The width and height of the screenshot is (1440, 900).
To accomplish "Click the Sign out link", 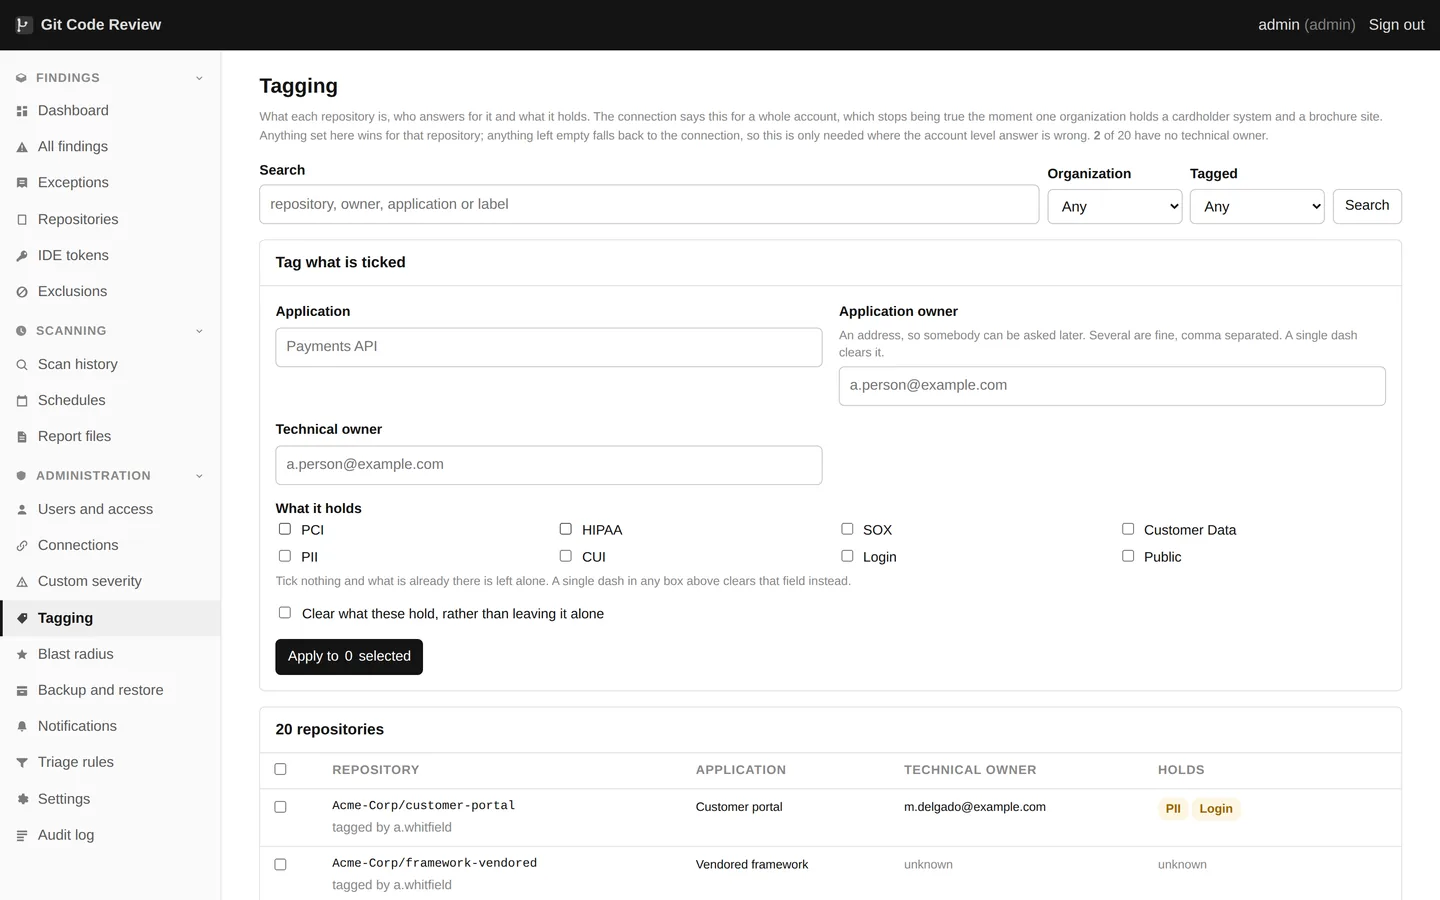I will pos(1396,25).
